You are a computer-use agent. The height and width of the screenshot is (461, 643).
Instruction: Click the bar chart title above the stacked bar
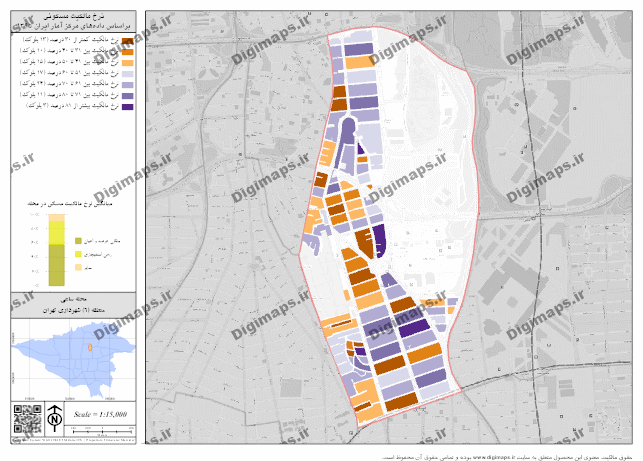[x=70, y=203]
